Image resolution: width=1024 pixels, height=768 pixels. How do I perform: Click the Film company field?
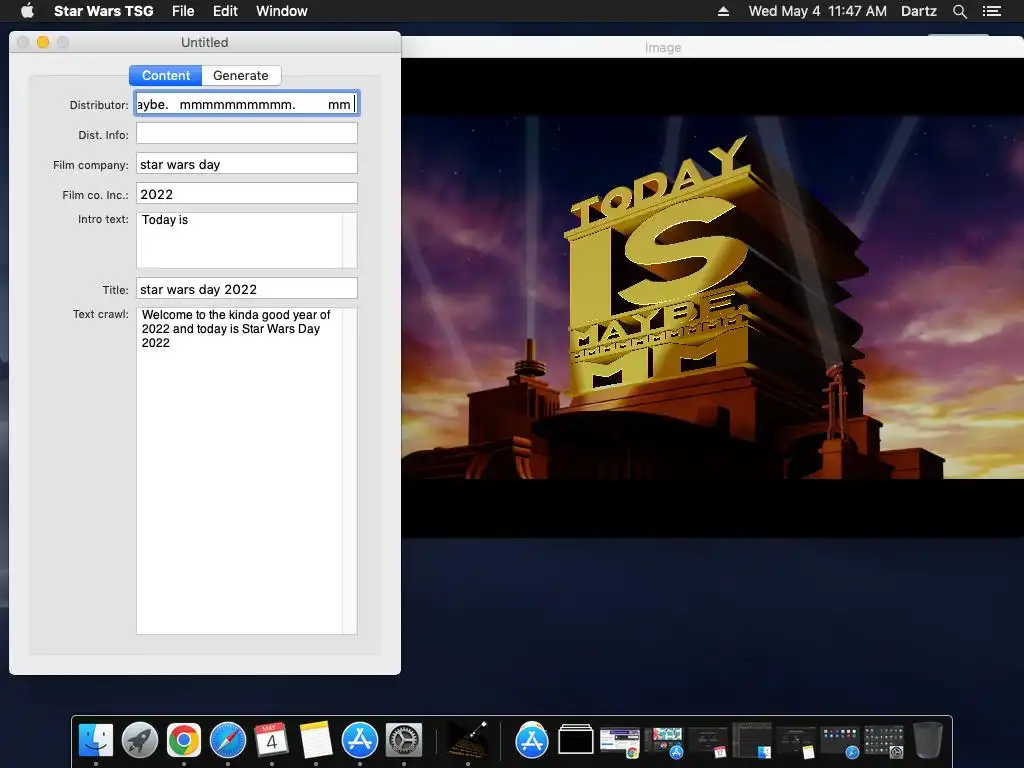point(247,163)
